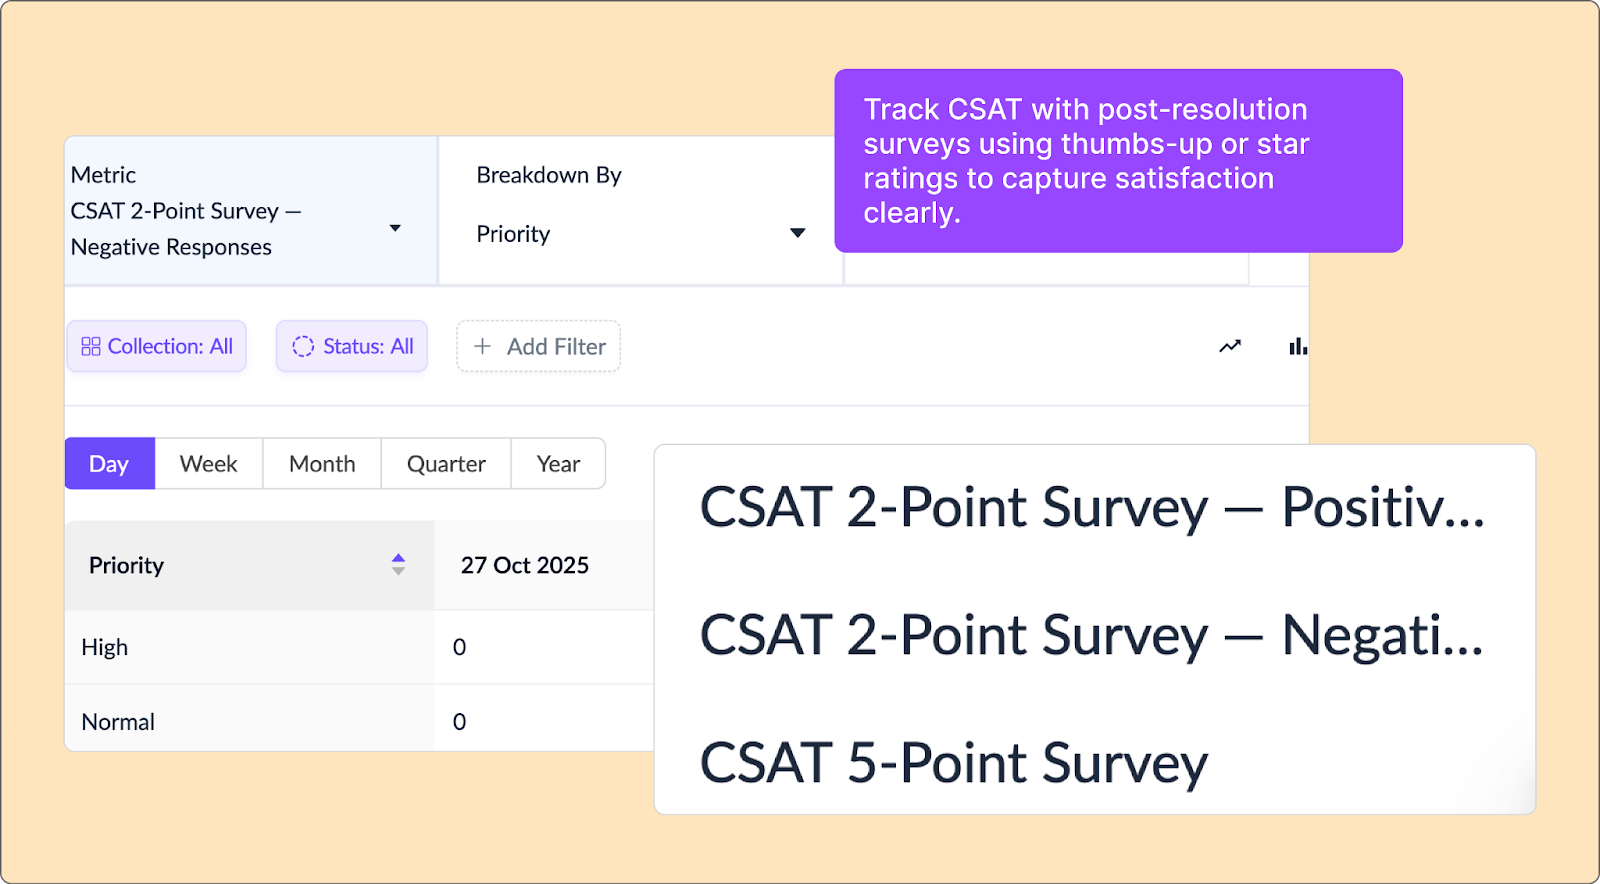Choose CSAT 2-Point Survey — Negative option
The width and height of the screenshot is (1600, 884).
click(x=1092, y=634)
